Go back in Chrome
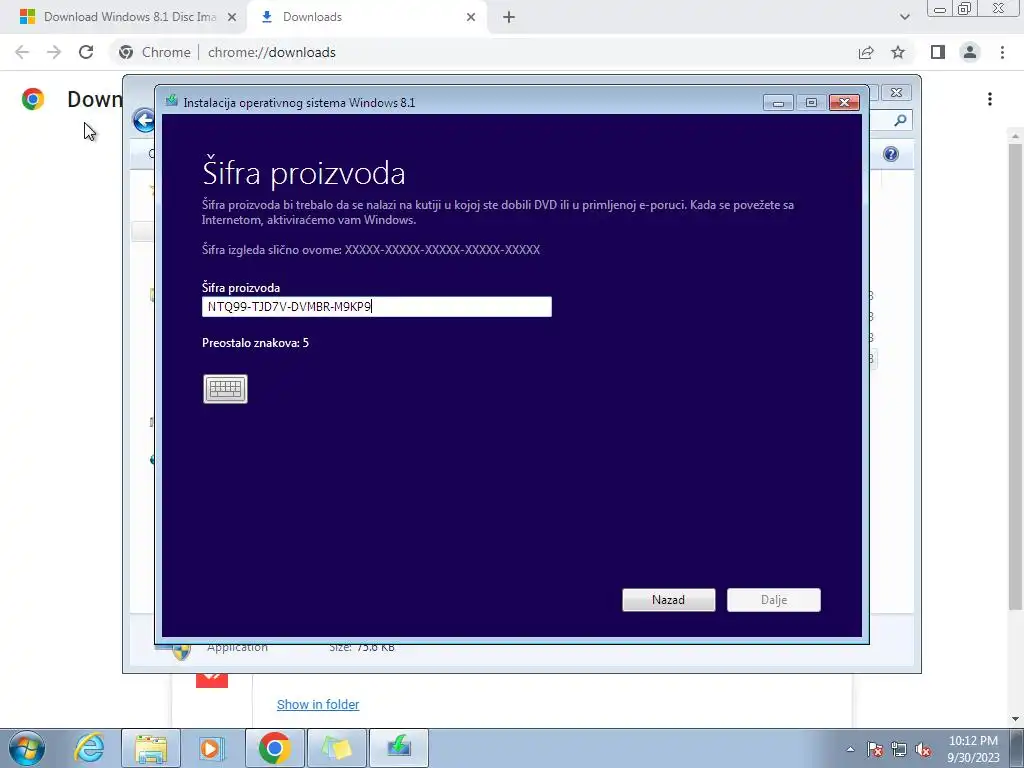This screenshot has width=1024, height=768. [x=22, y=52]
